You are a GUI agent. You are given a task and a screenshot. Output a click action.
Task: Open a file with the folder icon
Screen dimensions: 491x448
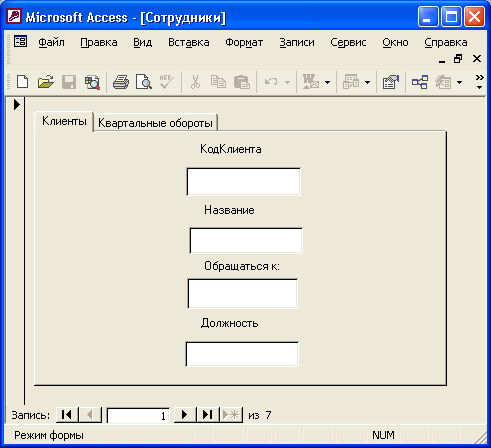coord(46,82)
